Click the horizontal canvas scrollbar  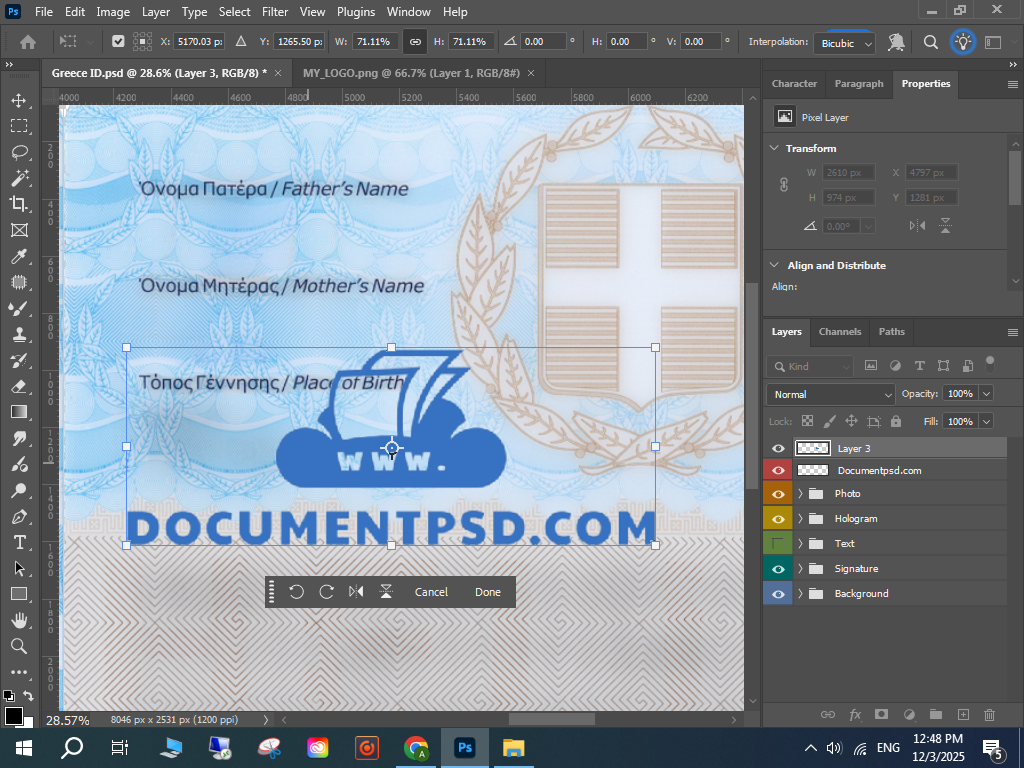click(x=552, y=719)
